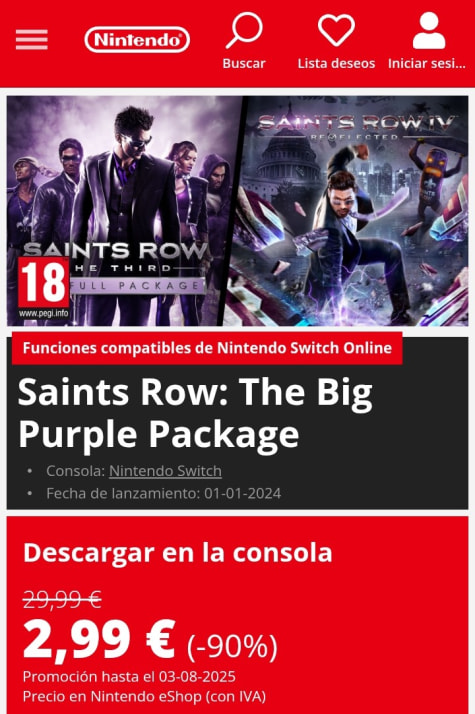Click the Descargar en la consola heading
The width and height of the screenshot is (475, 714).
178,552
